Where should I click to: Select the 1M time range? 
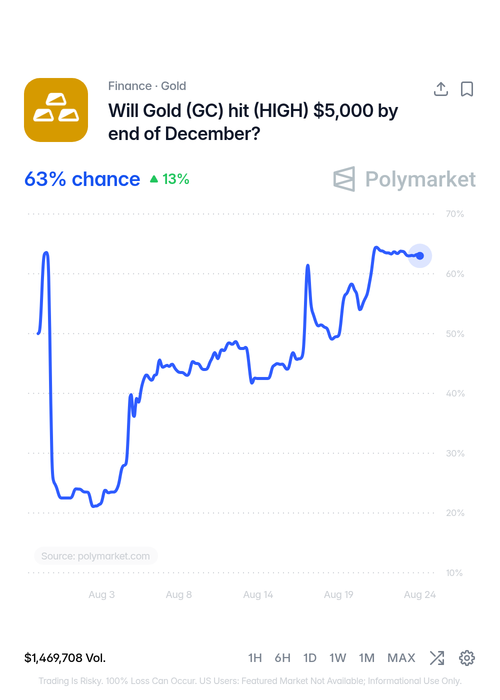click(x=367, y=658)
